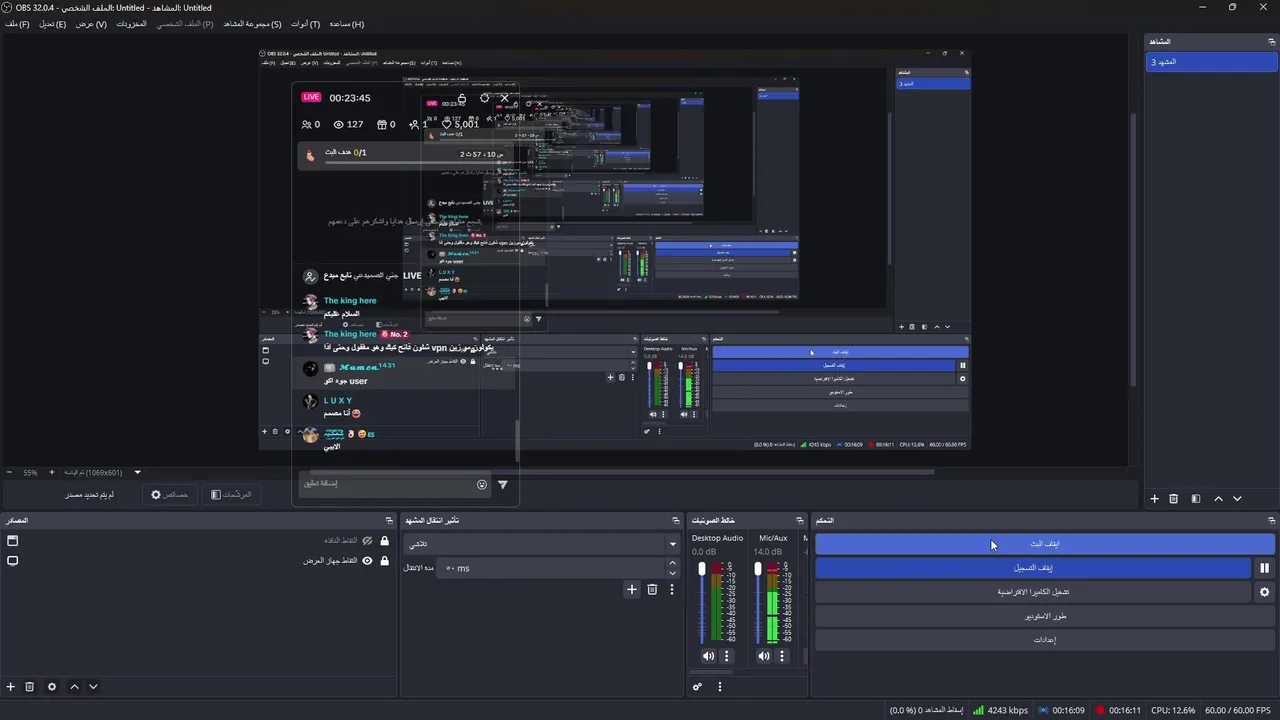
Task: Move source down with Sources down arrow
Action: (93, 687)
